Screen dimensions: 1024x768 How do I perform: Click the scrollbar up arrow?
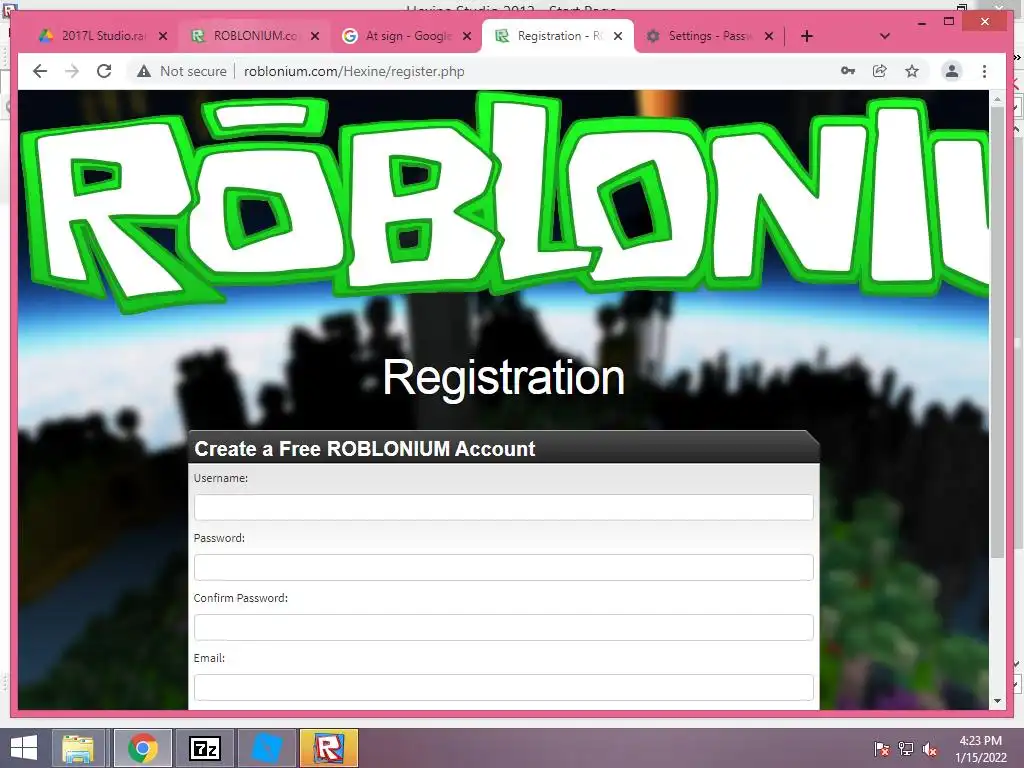[x=997, y=99]
